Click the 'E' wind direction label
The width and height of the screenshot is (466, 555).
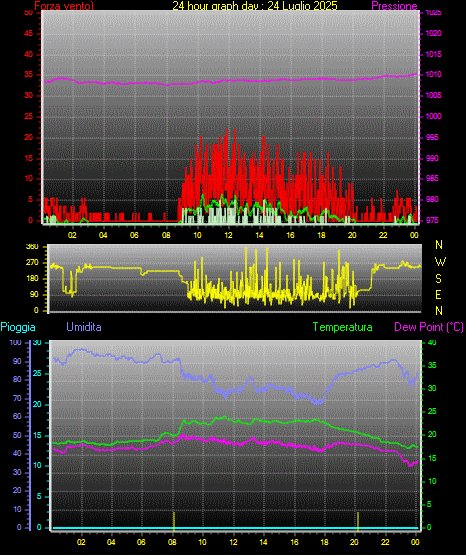pos(438,294)
